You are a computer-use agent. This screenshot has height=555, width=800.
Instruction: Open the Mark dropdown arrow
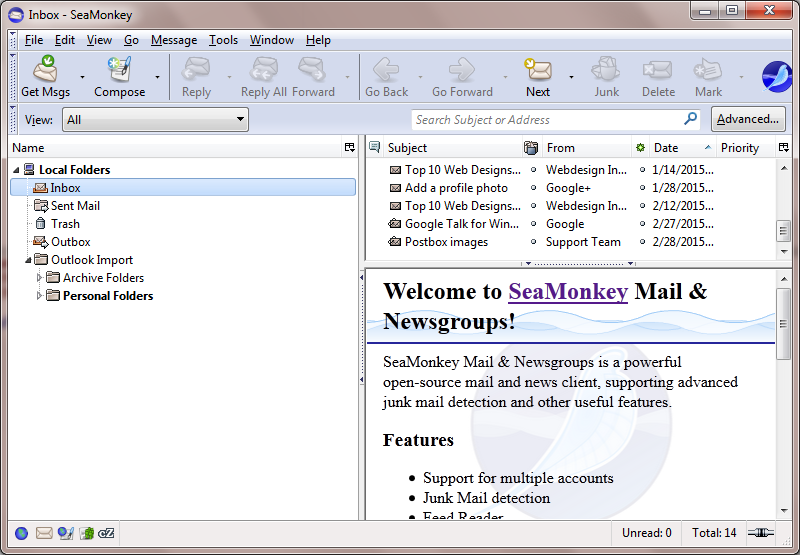741,77
